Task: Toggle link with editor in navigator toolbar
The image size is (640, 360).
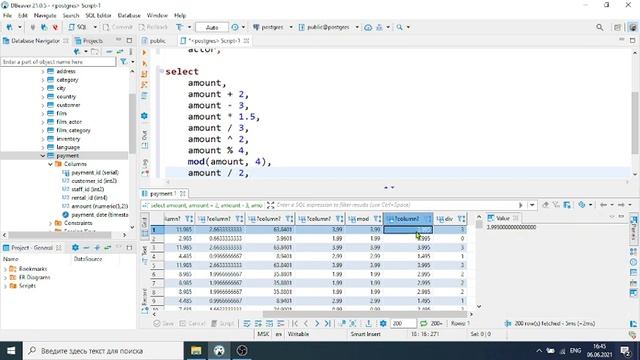Action: tap(120, 52)
